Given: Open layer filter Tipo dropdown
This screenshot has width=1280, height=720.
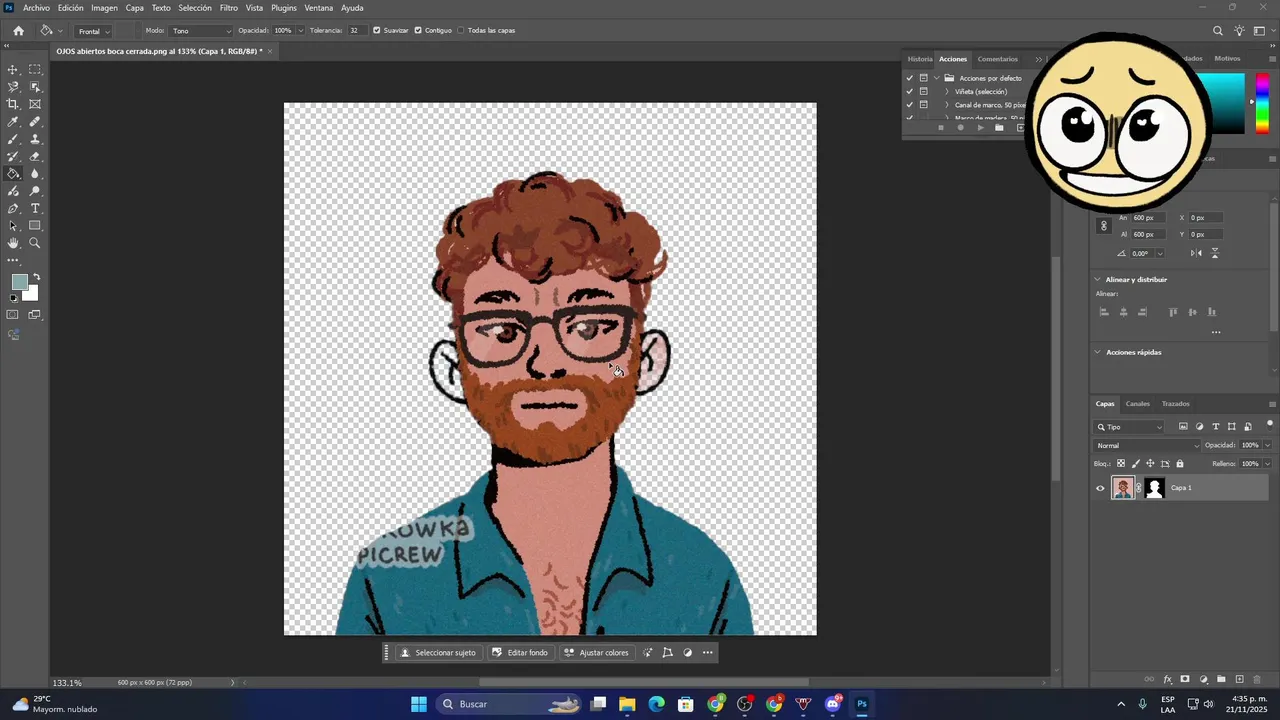Looking at the screenshot, I should [1130, 427].
